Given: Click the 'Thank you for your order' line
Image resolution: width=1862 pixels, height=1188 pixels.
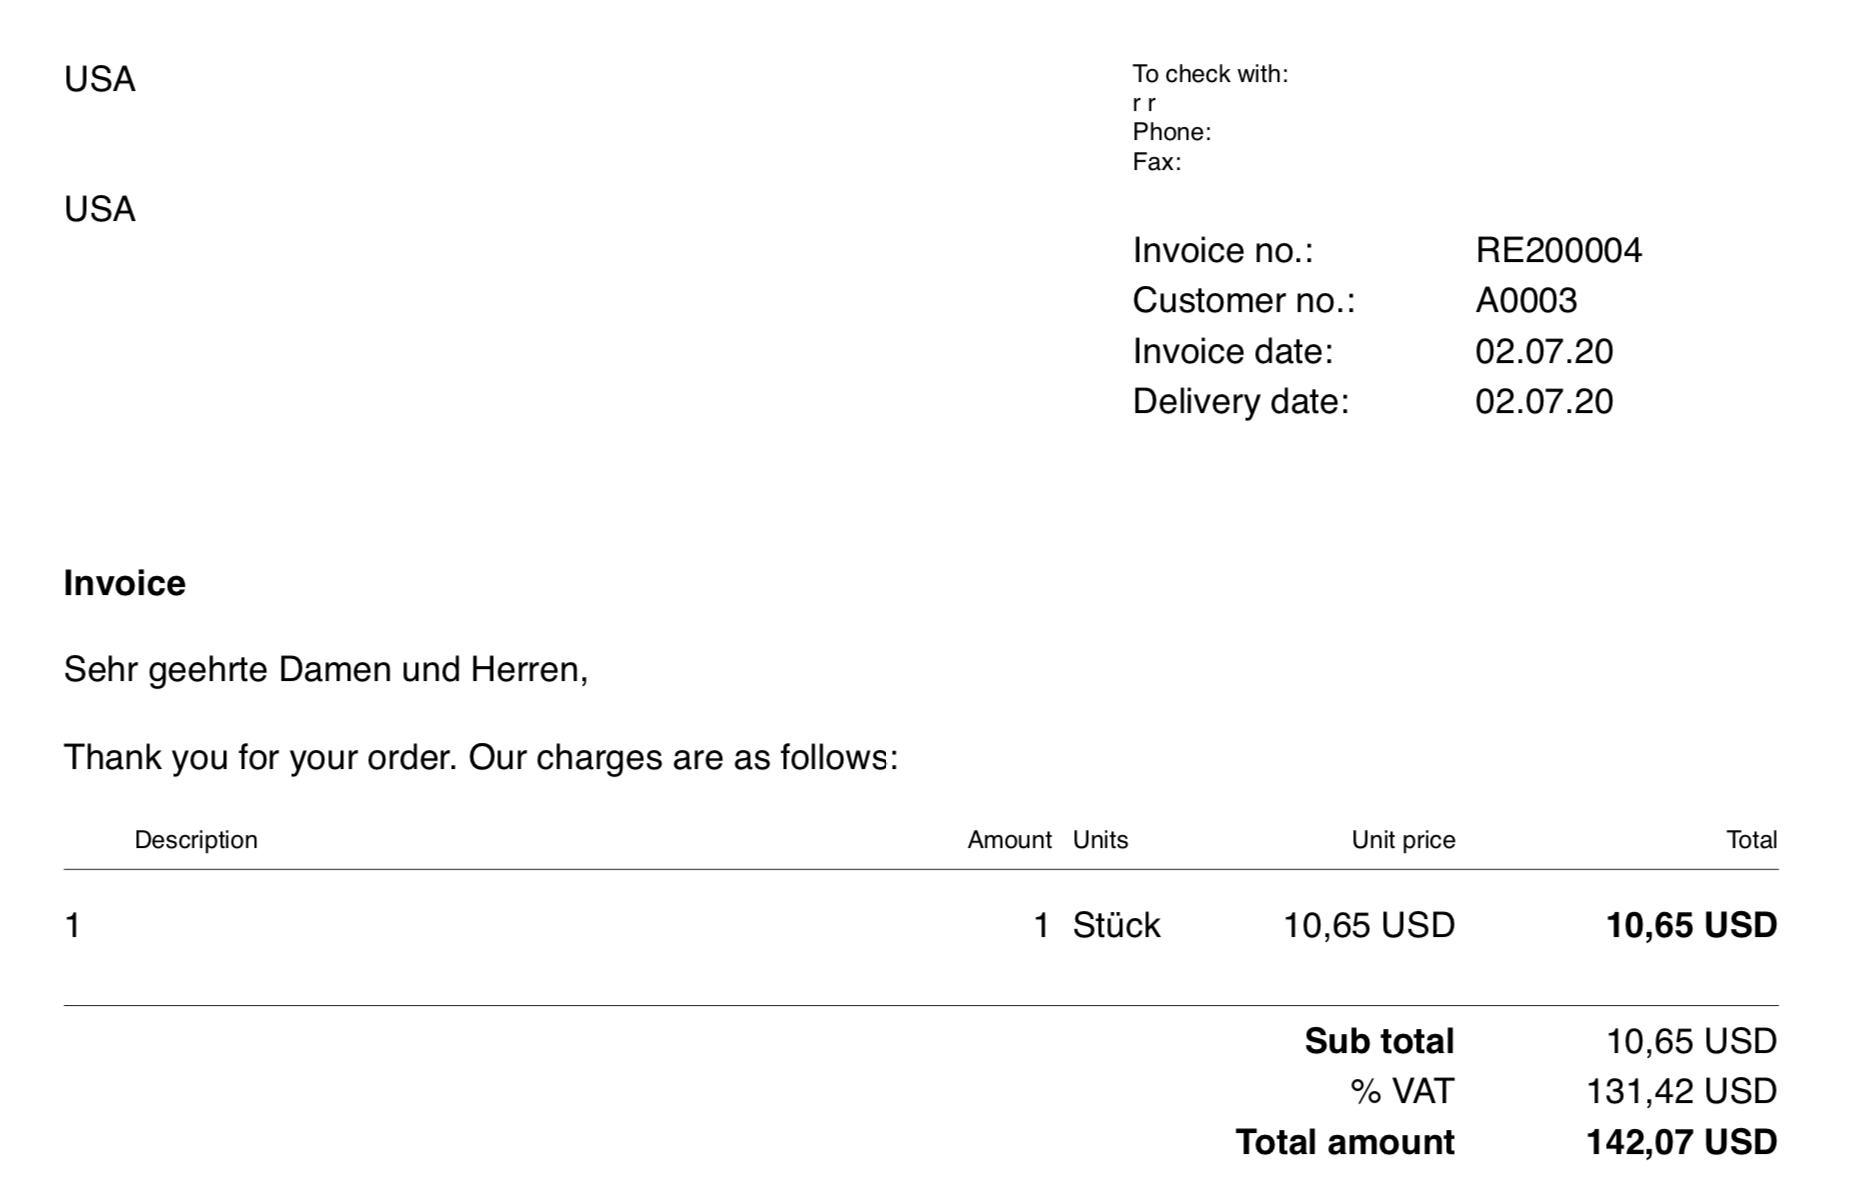Looking at the screenshot, I should tap(481, 757).
